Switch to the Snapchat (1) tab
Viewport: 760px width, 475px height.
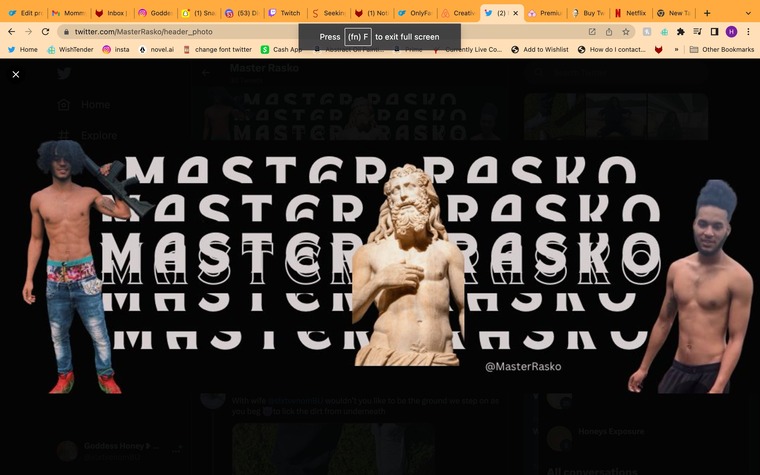198,13
